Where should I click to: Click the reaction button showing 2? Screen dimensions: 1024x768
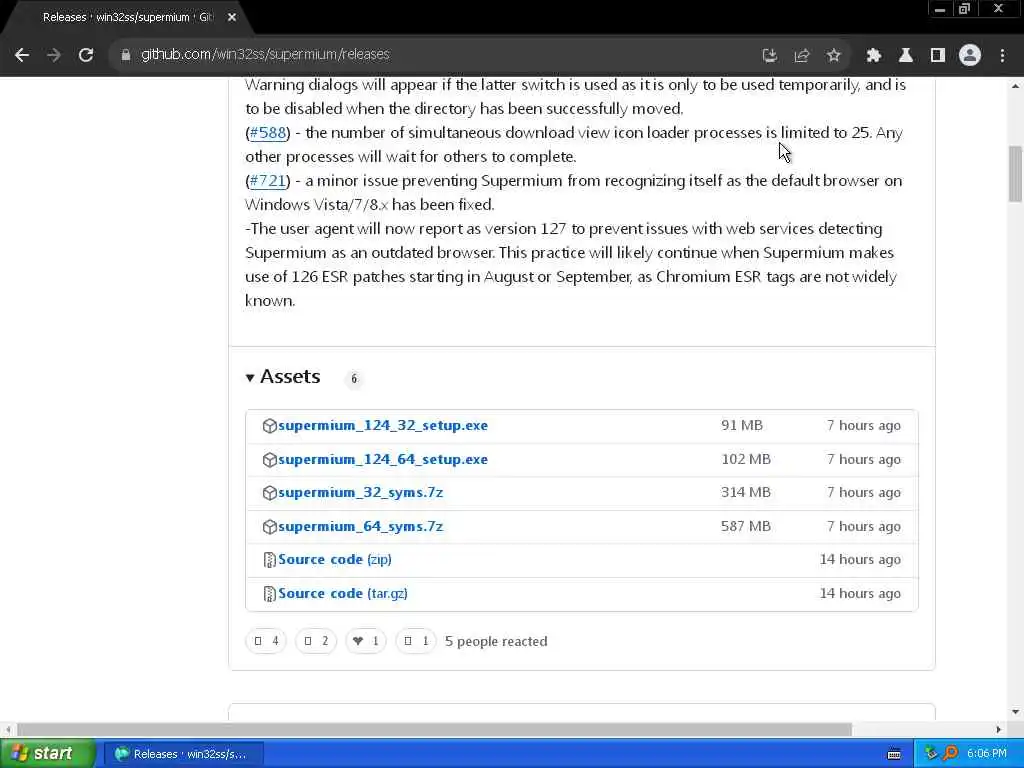pos(316,641)
